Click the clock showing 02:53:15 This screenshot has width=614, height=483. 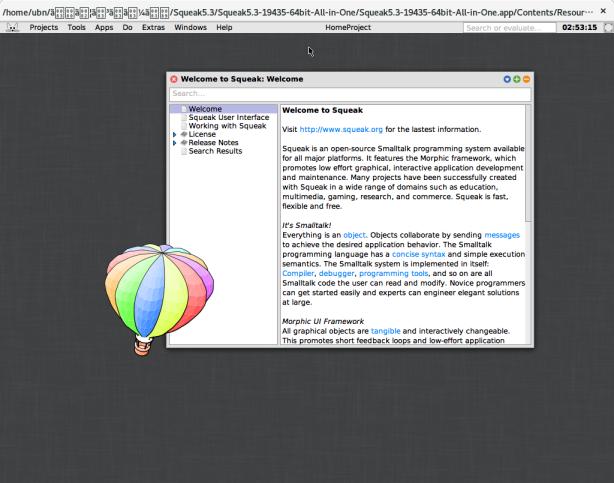[580, 27]
